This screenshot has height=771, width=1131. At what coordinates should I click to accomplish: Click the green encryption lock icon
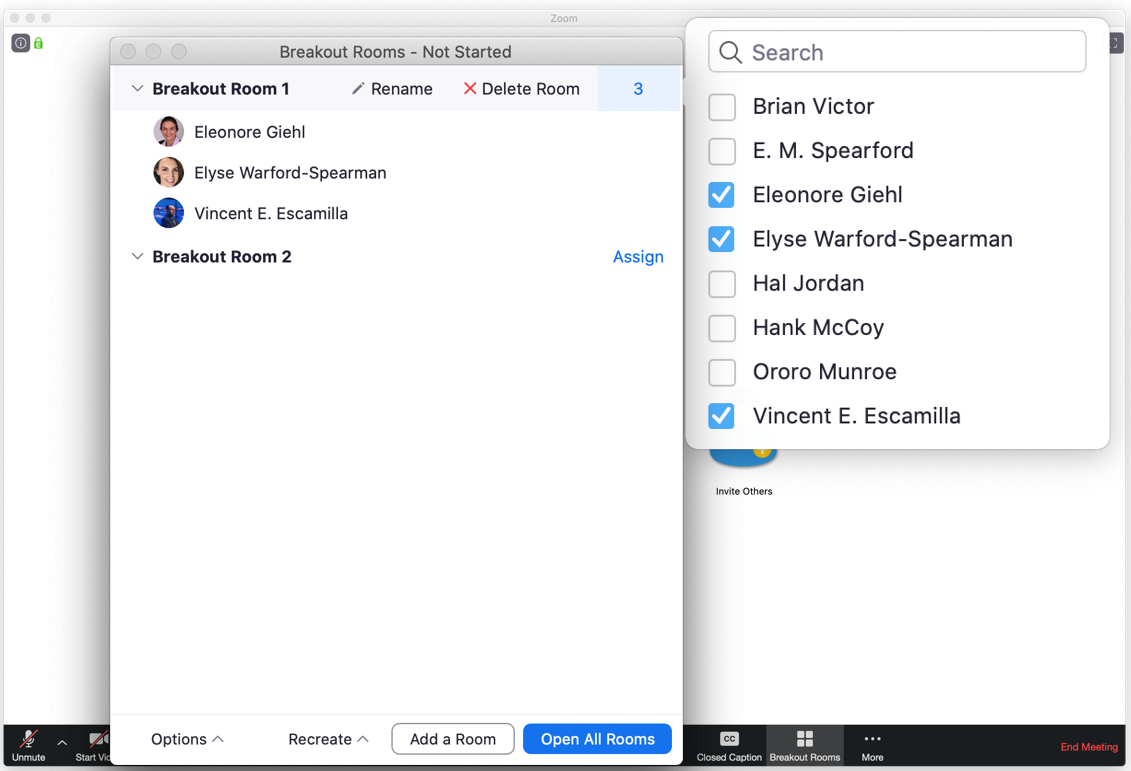37,43
